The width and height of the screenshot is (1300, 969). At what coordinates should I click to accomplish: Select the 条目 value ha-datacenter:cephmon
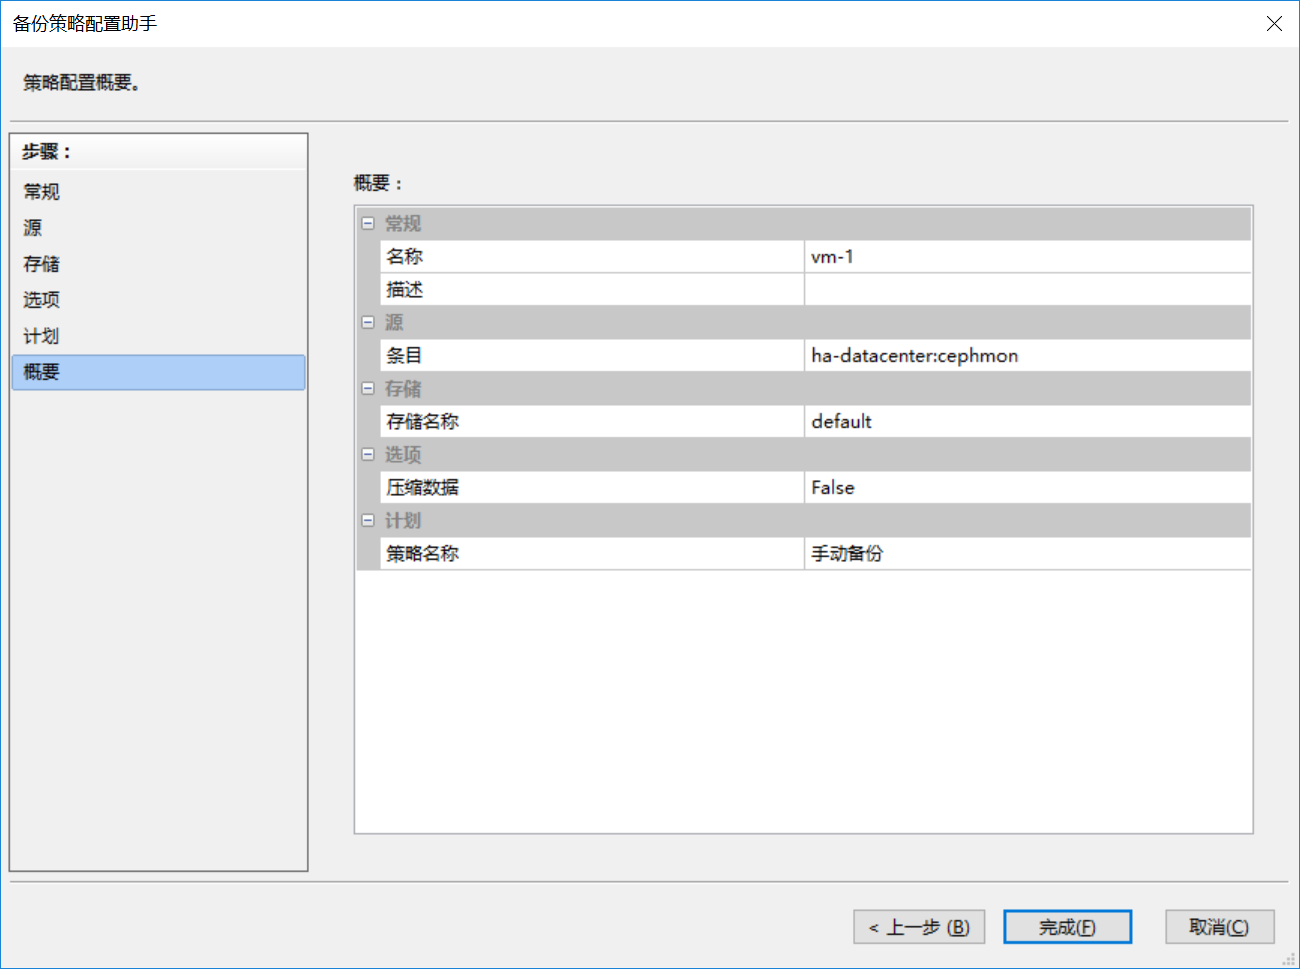(x=1026, y=356)
